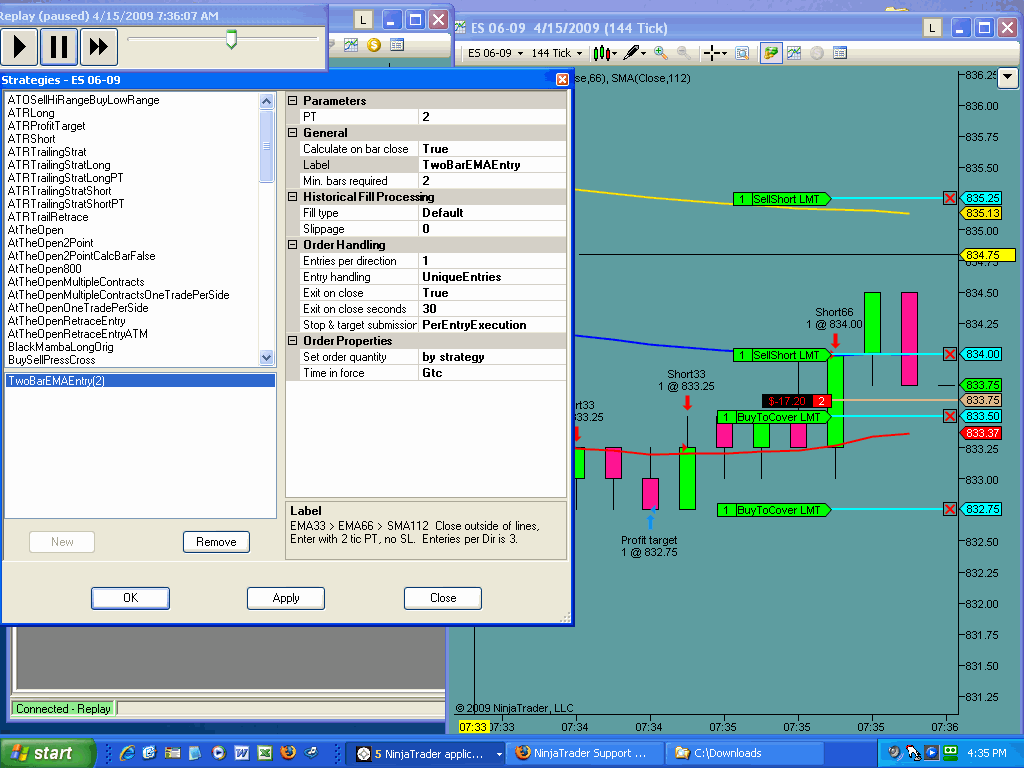Launch Word from quick launch bar
This screenshot has width=1024, height=768.
pos(242,753)
